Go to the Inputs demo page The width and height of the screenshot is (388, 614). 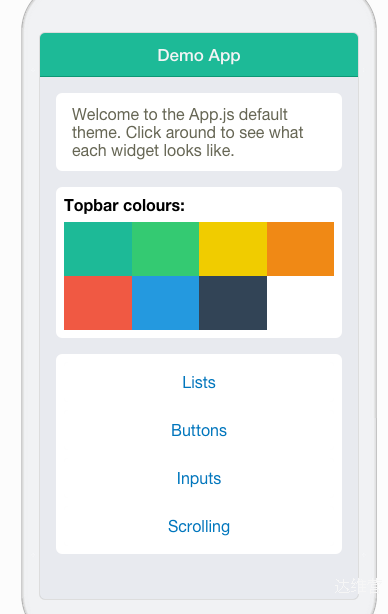click(x=199, y=479)
